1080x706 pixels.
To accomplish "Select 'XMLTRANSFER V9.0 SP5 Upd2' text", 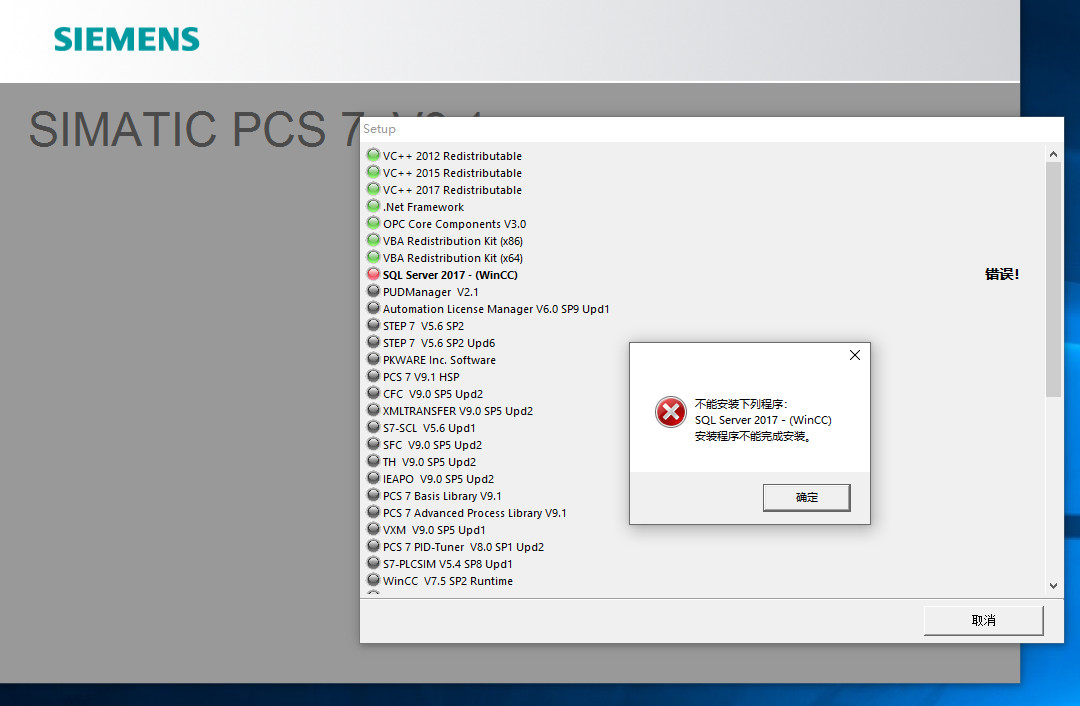I will pos(458,411).
